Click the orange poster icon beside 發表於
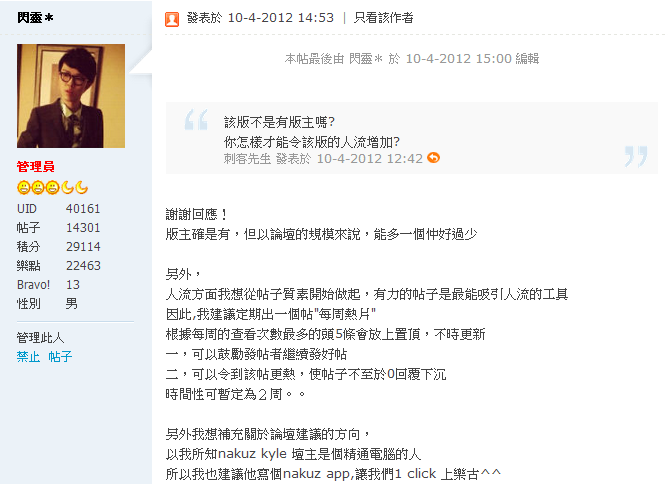Screen dimensions: 668x484 tap(172, 19)
